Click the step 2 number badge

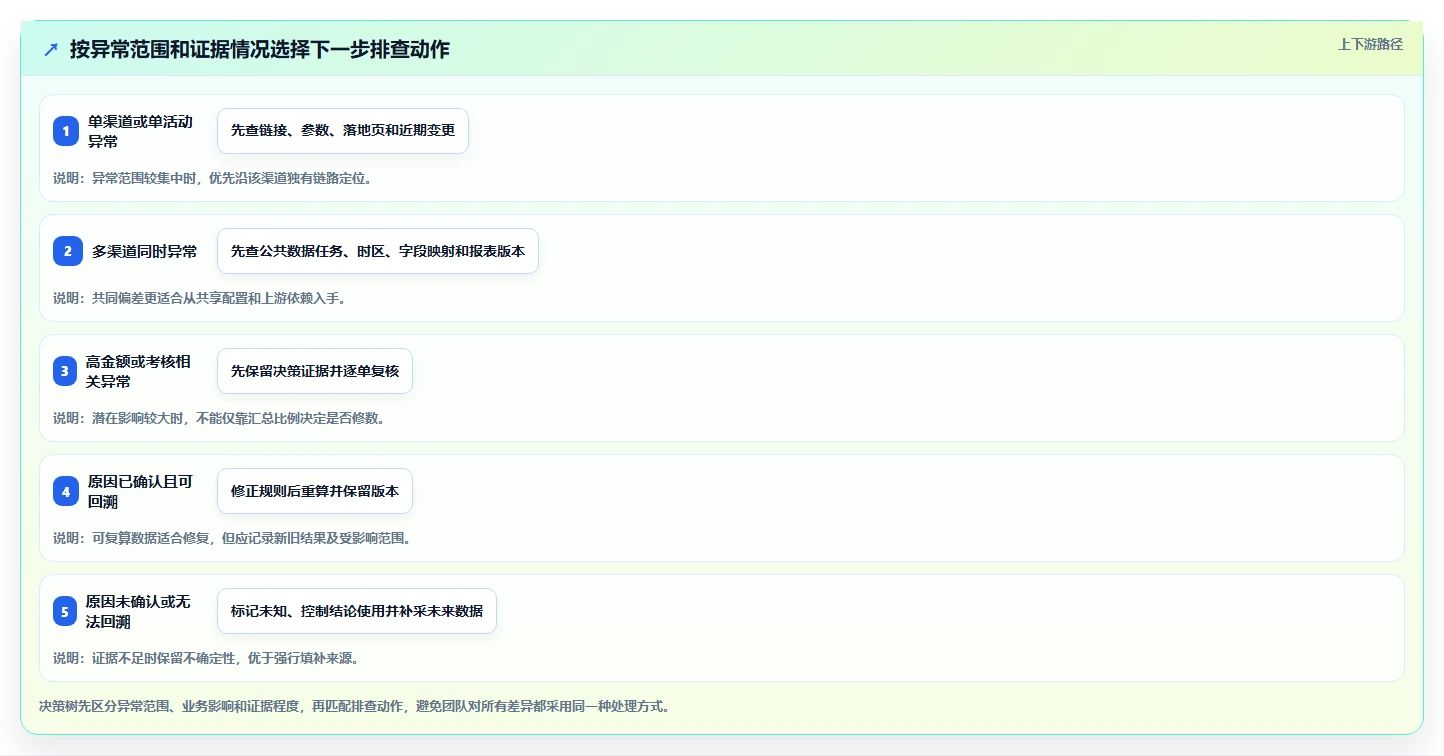pyautogui.click(x=68, y=251)
